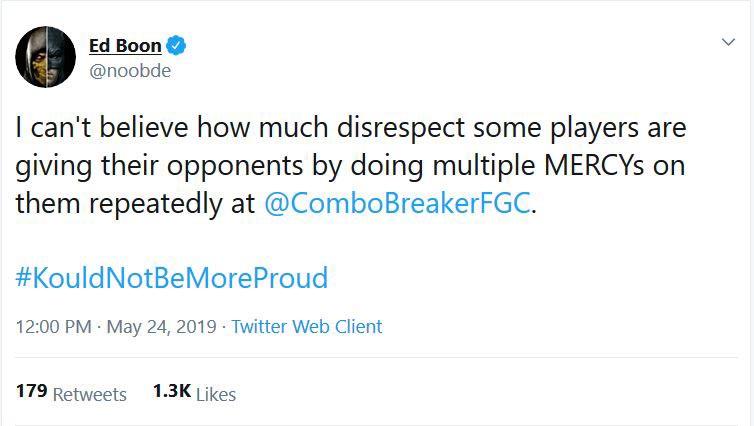Click the bold 179 retweet count

[31, 392]
